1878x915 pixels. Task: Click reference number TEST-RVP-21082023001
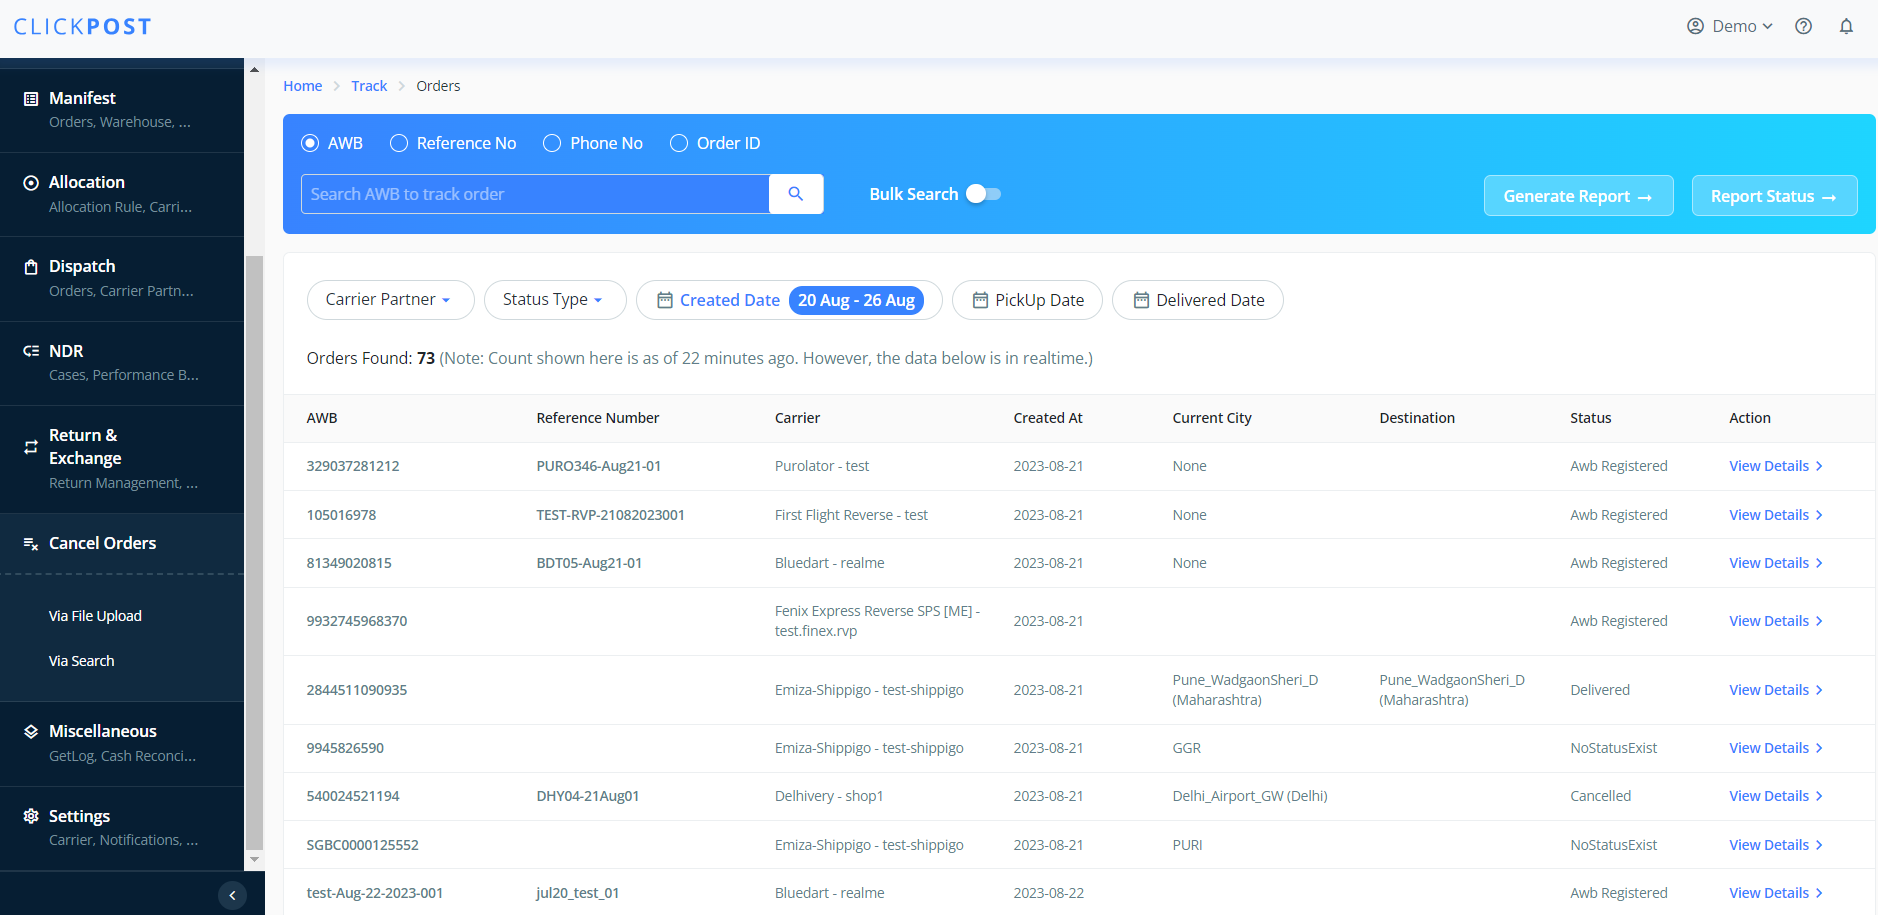pyautogui.click(x=610, y=515)
